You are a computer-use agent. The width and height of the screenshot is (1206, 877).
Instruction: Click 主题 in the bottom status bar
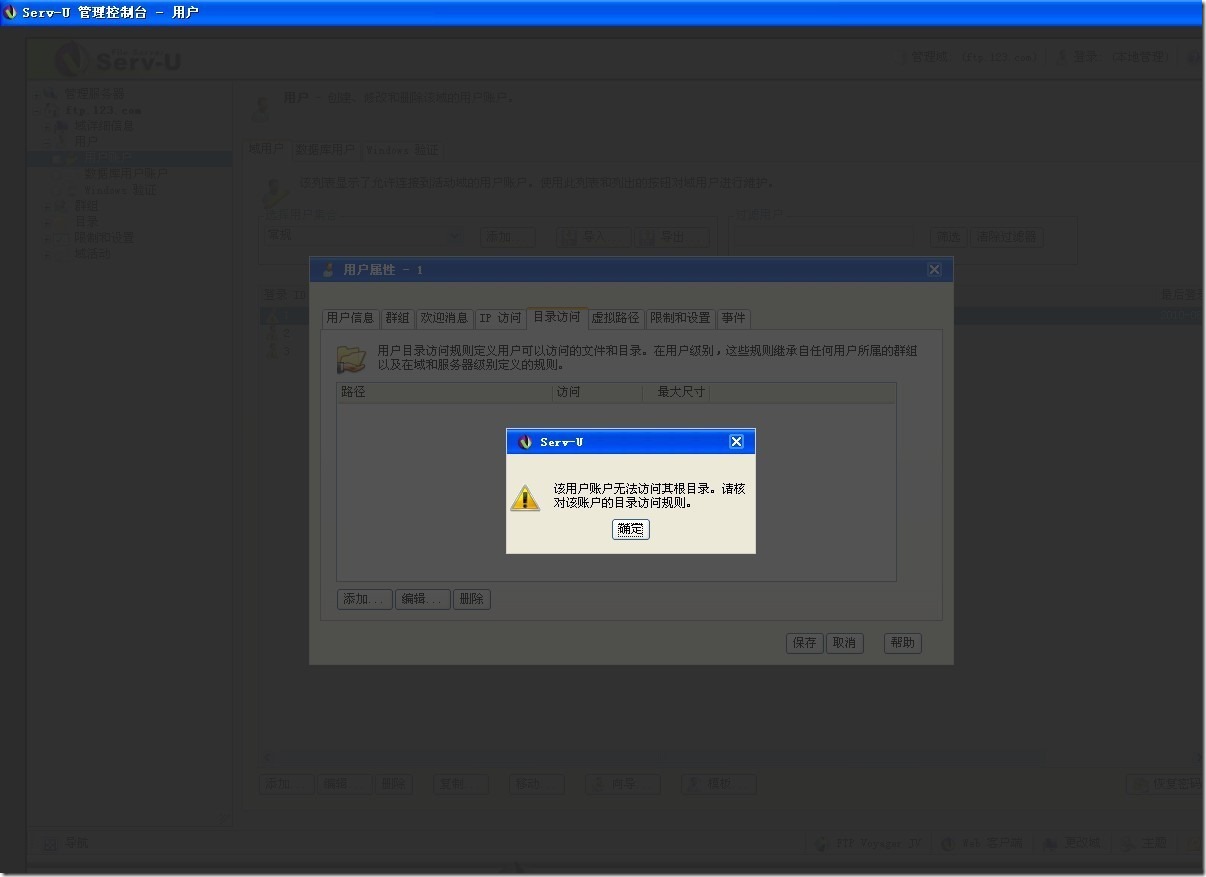[x=1144, y=843]
